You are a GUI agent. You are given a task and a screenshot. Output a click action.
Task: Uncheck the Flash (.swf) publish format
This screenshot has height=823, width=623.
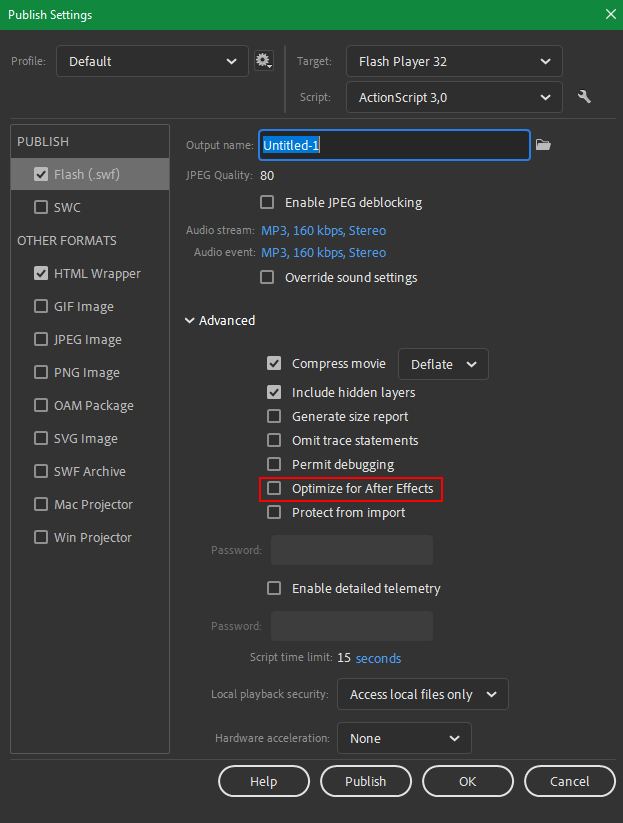(x=42, y=173)
